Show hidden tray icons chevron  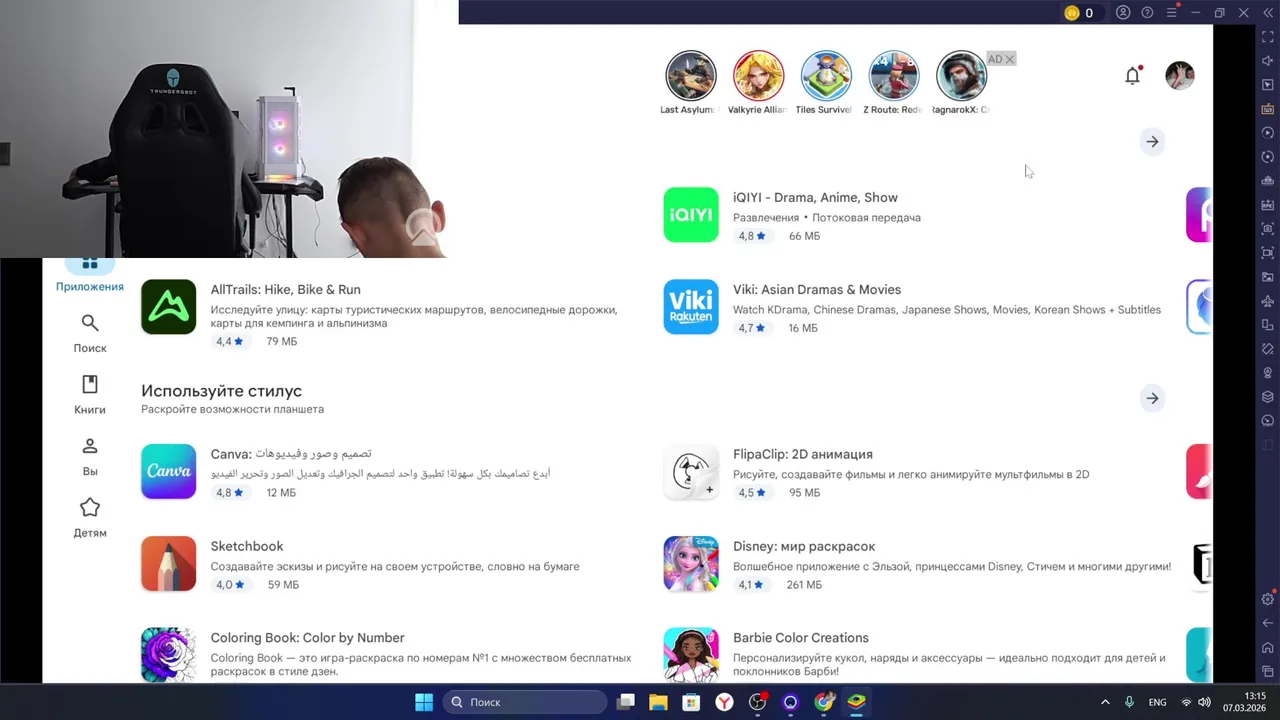click(1105, 702)
